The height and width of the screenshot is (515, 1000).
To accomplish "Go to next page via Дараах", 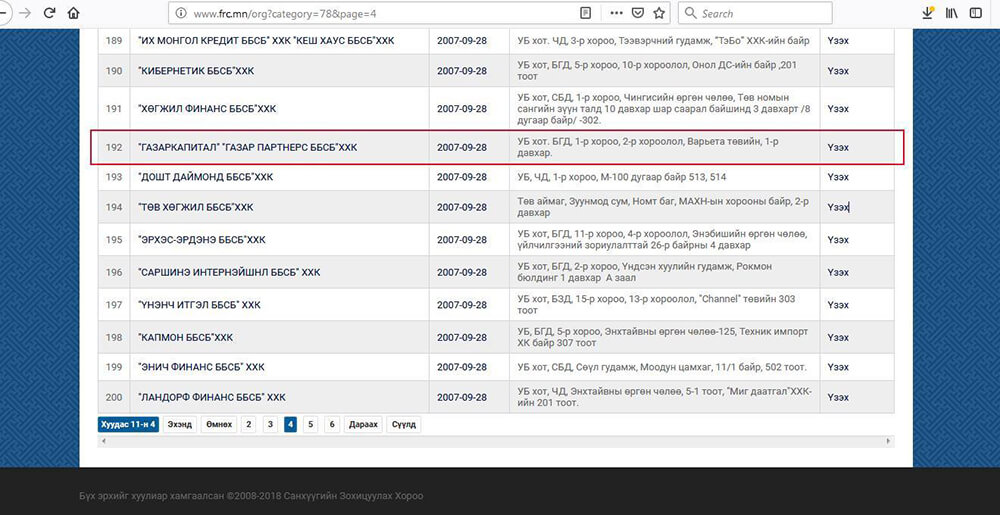I will 363,424.
